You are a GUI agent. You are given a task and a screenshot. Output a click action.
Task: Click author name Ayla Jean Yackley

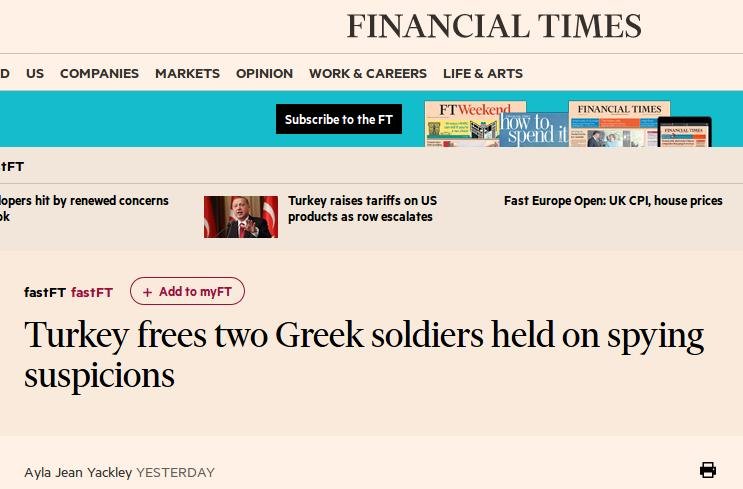click(78, 472)
